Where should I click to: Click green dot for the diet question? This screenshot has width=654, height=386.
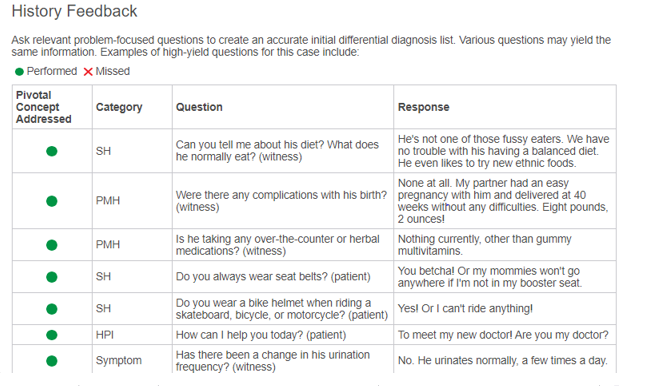[x=52, y=151]
